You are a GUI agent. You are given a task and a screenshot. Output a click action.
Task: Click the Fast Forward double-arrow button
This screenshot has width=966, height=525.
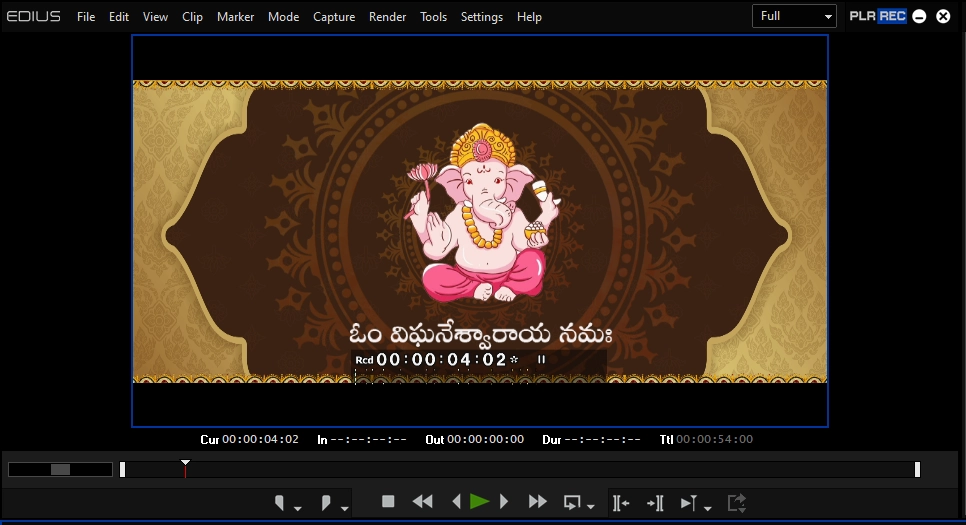click(538, 502)
